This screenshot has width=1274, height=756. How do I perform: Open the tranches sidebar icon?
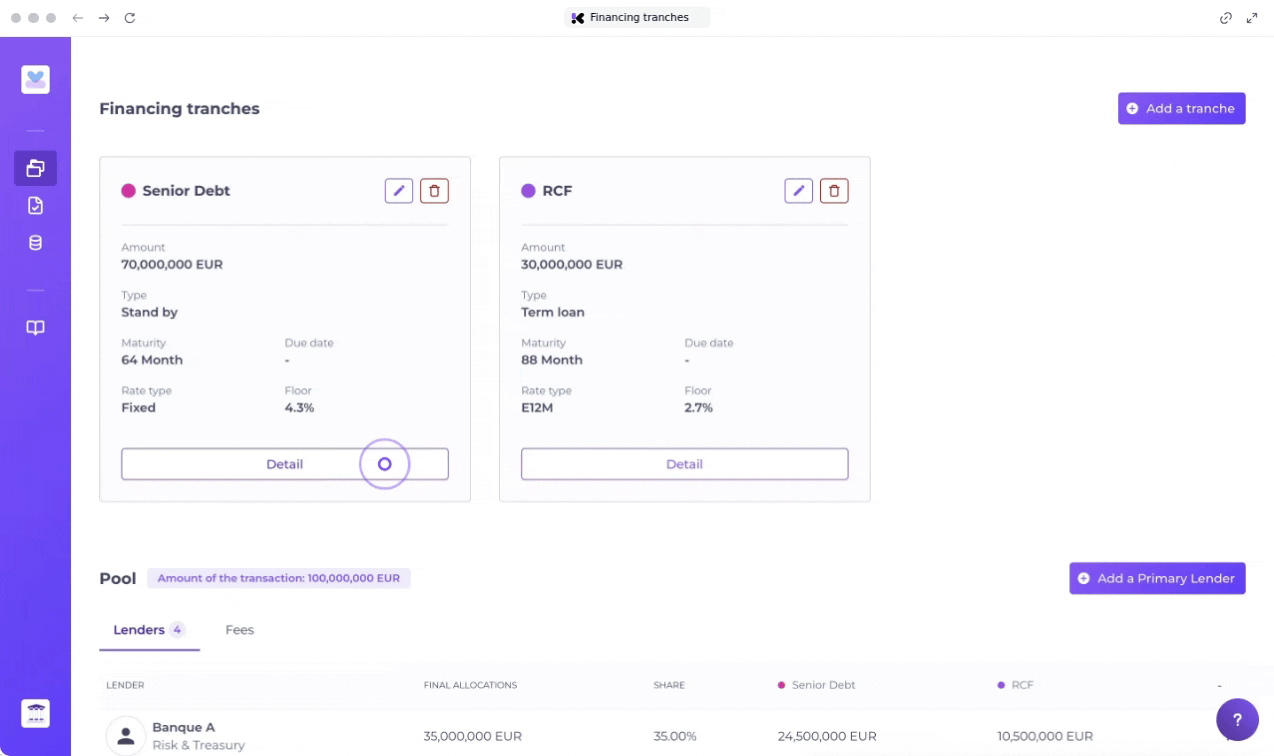coord(35,168)
